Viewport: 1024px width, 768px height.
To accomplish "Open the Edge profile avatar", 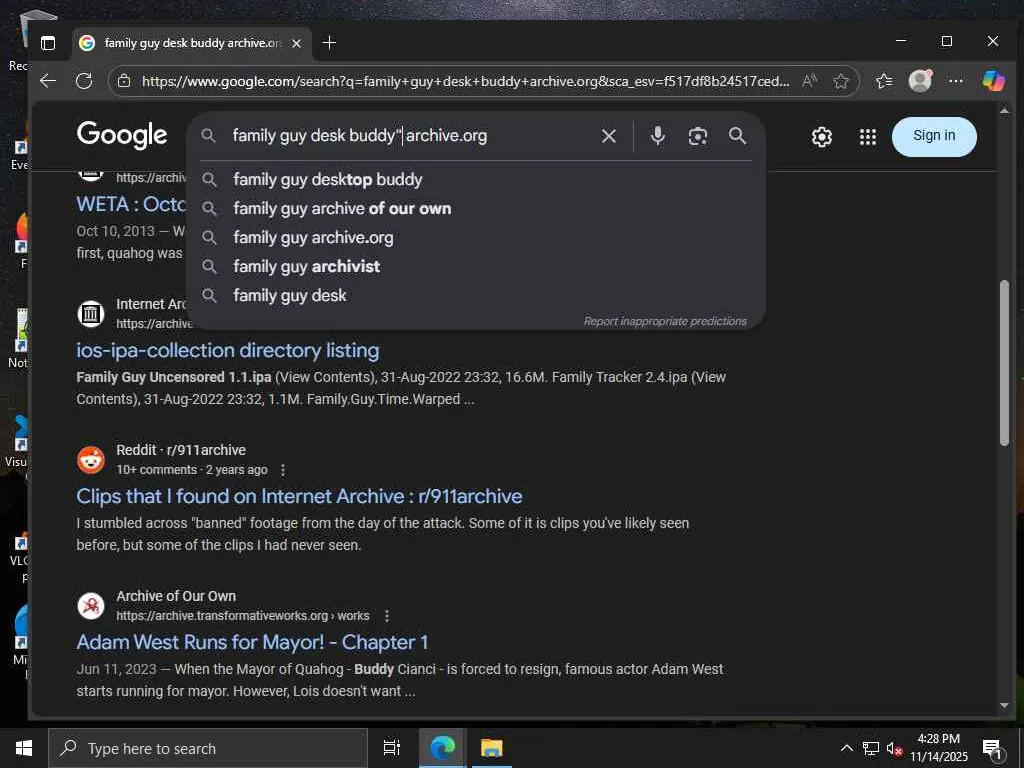I will 920,81.
